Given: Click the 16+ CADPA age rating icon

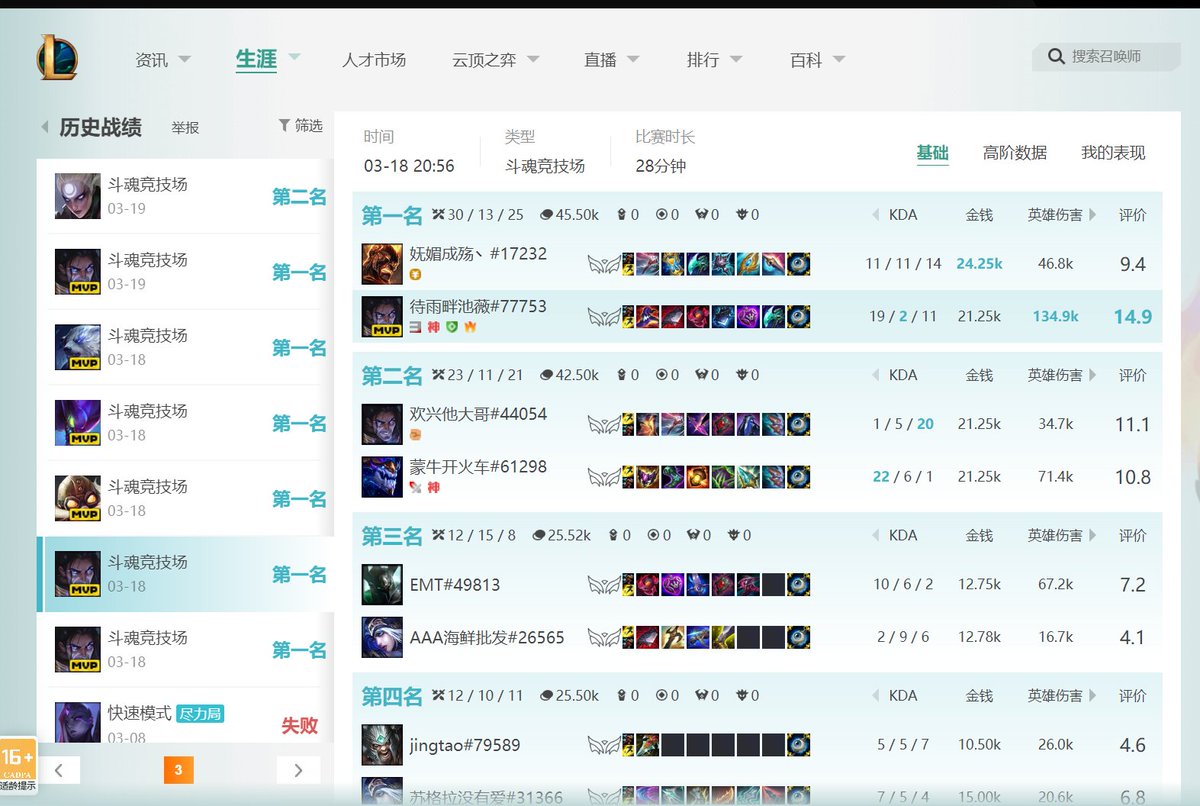Looking at the screenshot, I should [18, 766].
